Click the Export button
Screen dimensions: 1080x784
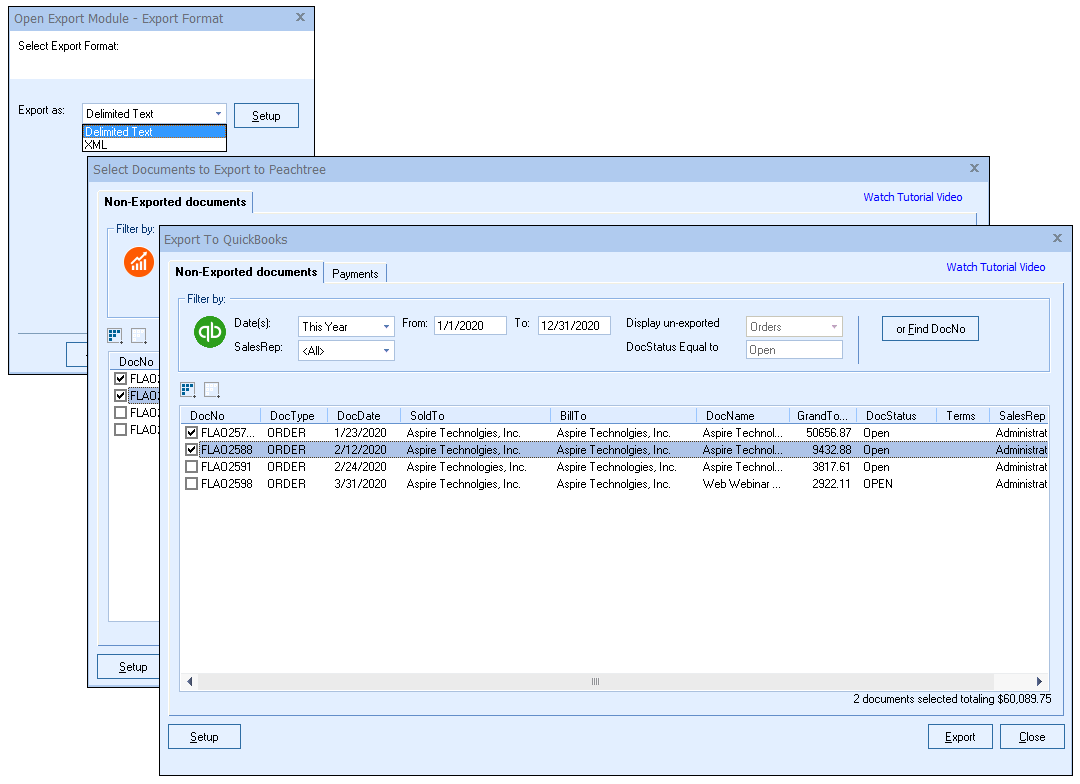(959, 737)
